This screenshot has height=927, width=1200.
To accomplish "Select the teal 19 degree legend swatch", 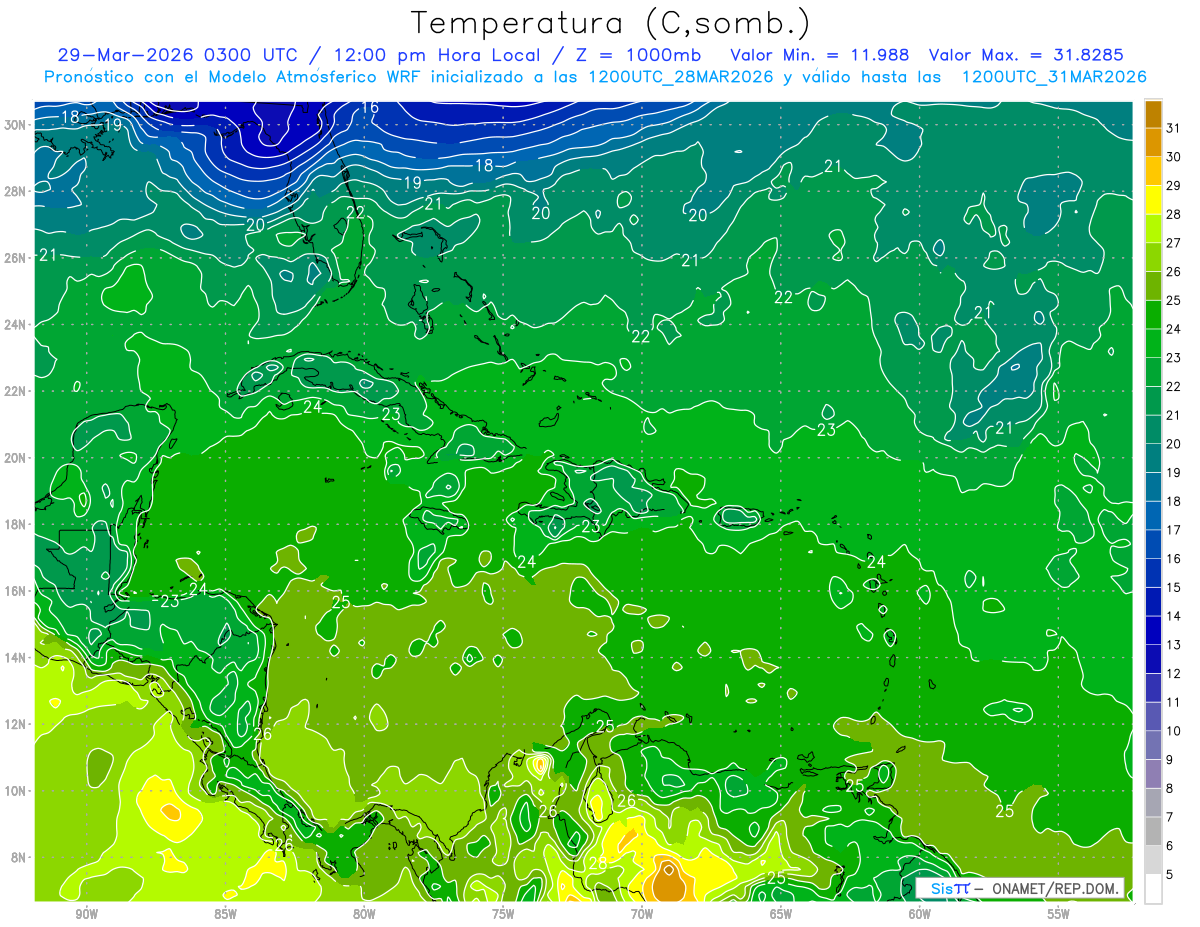I will 1153,459.
